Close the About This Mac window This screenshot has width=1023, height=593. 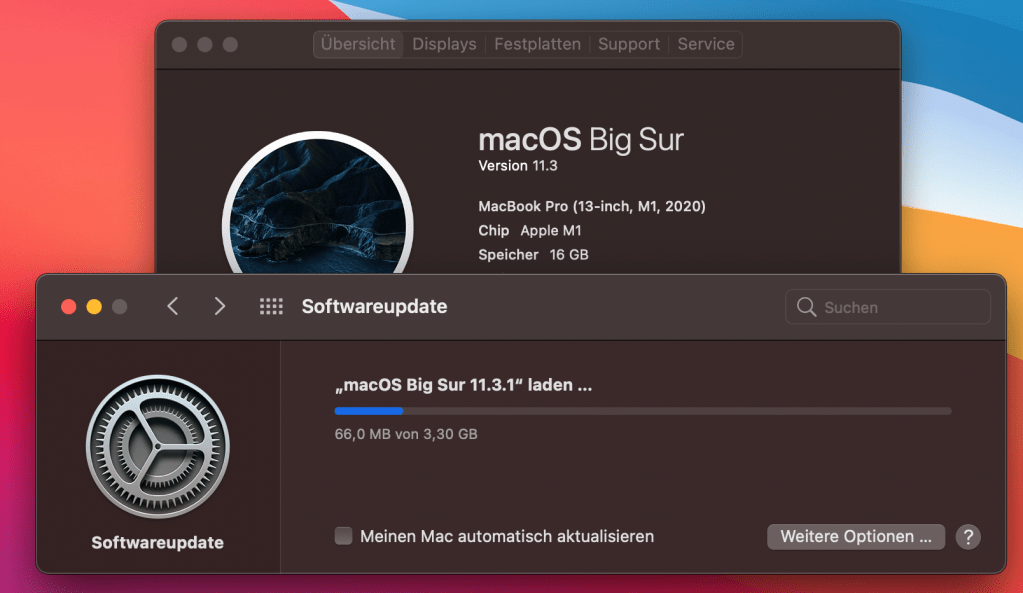tap(180, 45)
